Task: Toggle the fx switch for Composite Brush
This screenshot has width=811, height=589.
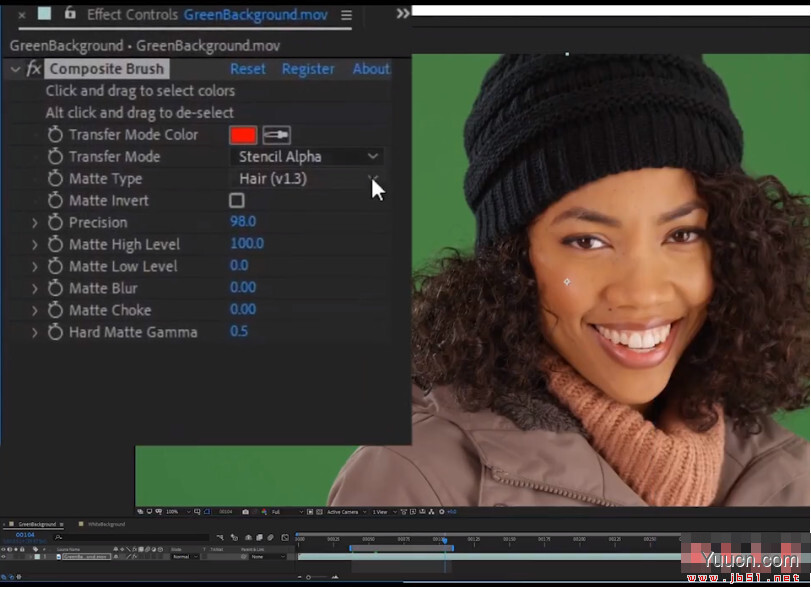Action: (33, 69)
